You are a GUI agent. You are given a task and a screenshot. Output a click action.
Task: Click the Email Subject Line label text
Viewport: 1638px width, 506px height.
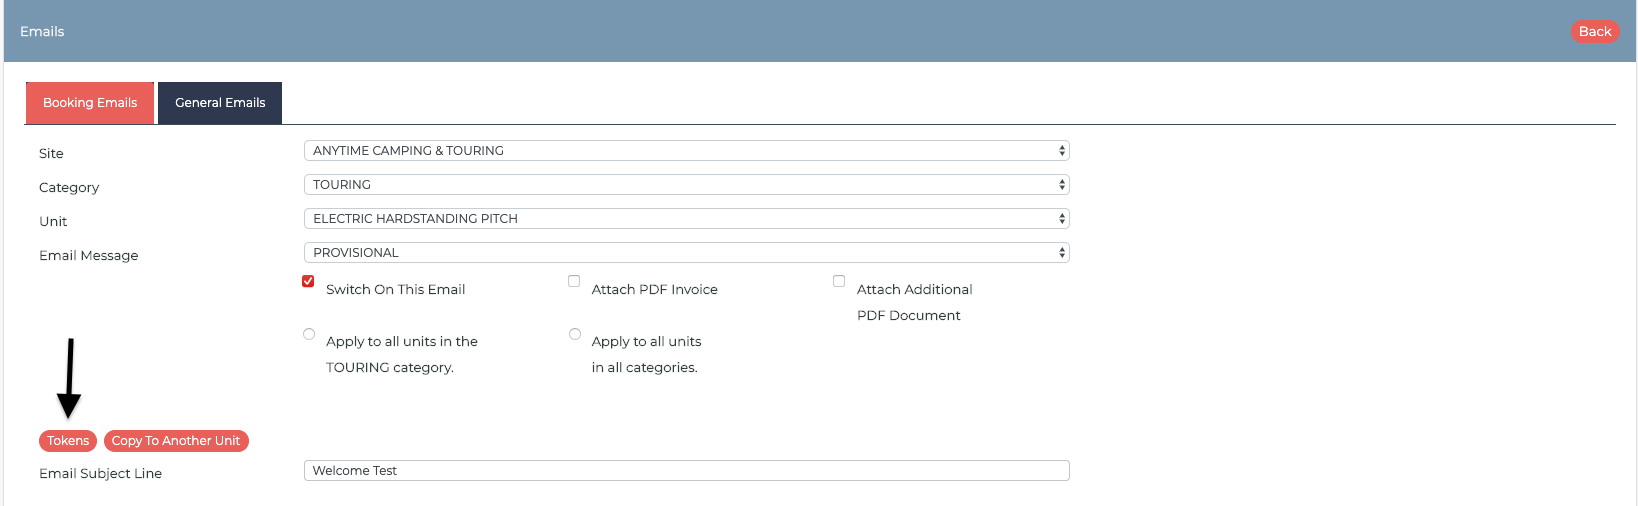(x=100, y=474)
